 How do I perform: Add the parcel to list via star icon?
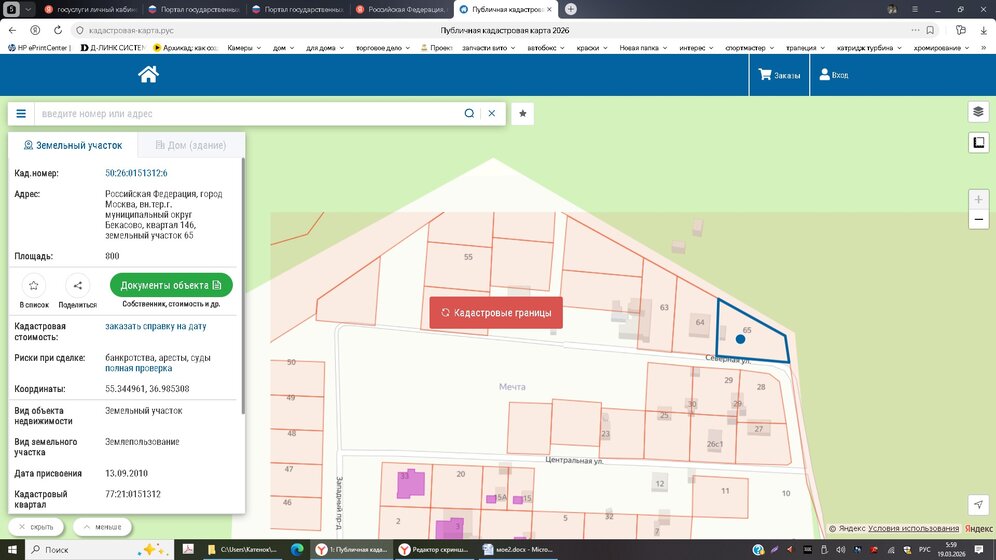pyautogui.click(x=34, y=286)
